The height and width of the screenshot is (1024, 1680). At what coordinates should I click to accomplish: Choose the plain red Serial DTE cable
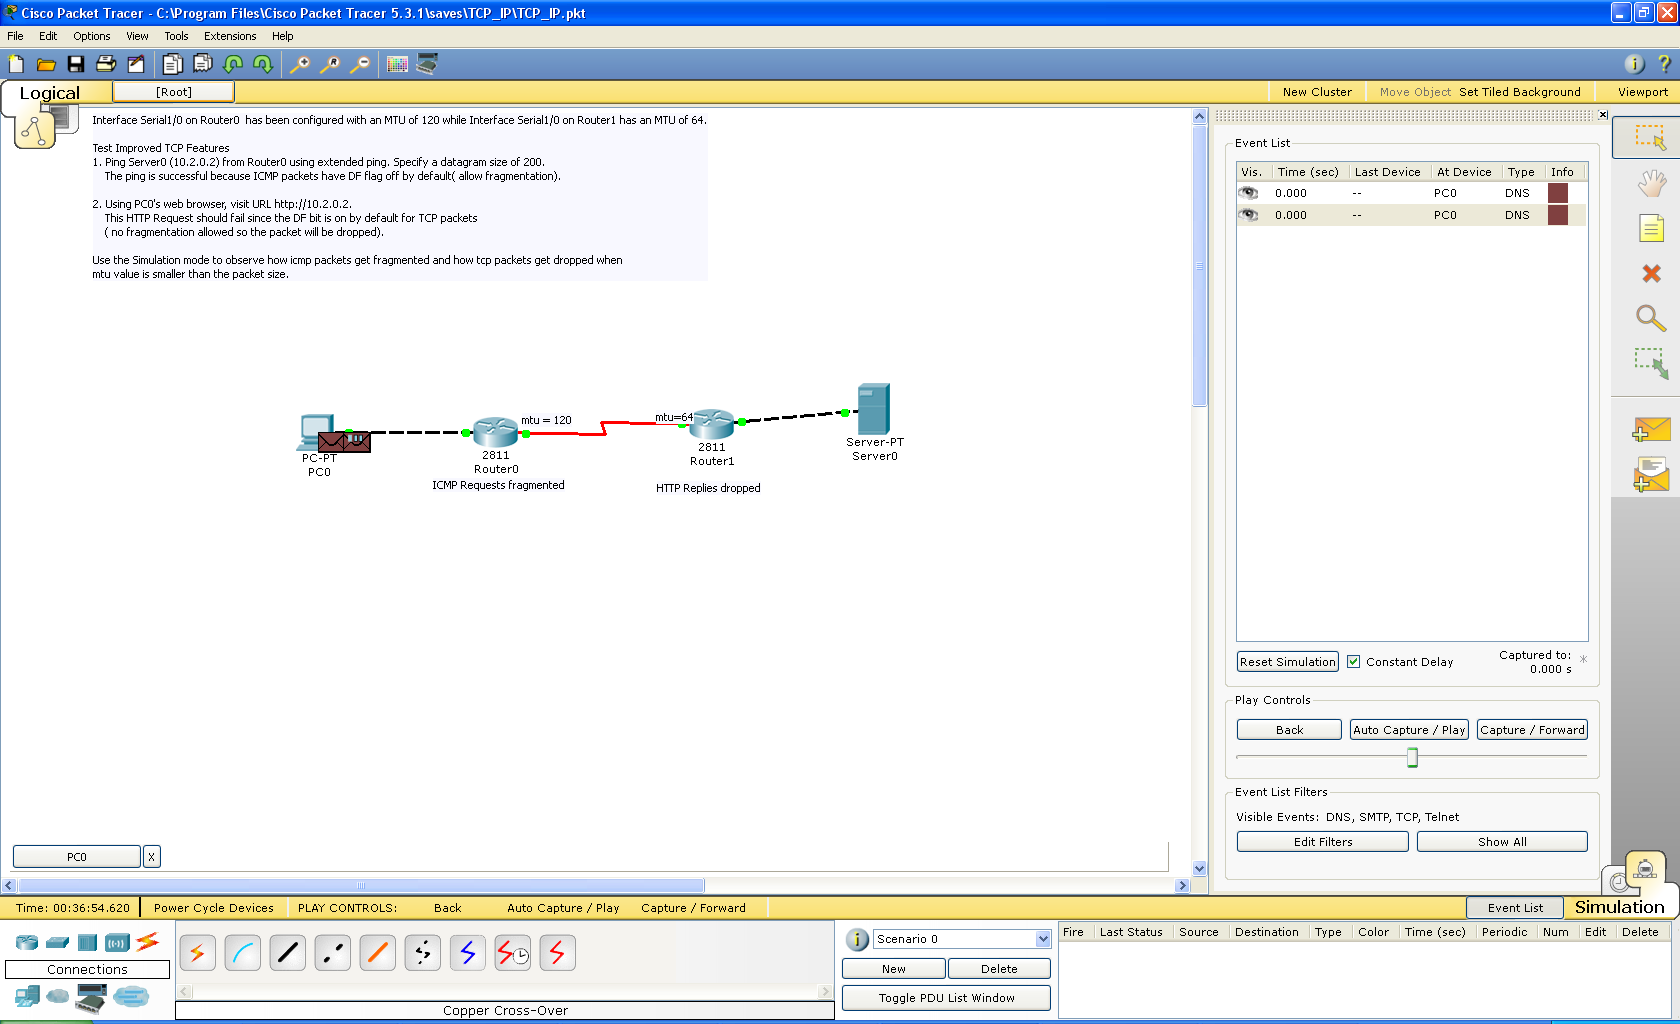point(557,953)
